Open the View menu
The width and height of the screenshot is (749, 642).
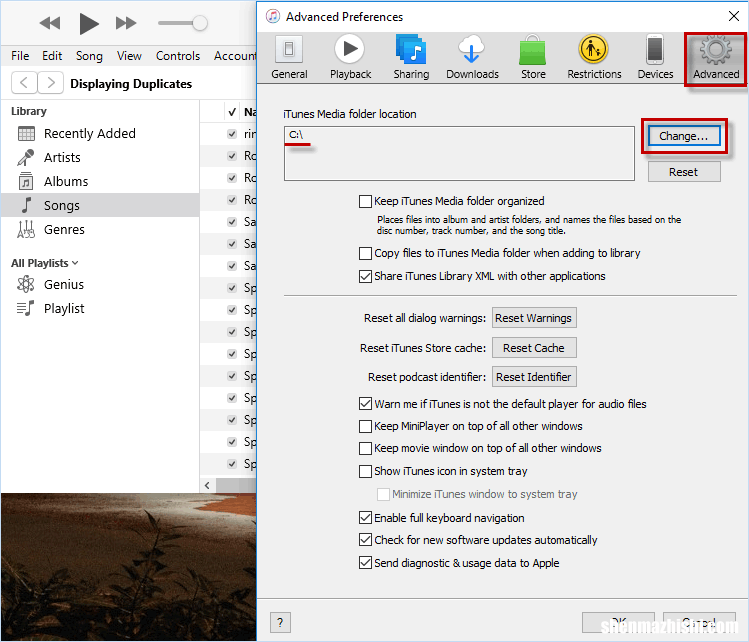[129, 56]
